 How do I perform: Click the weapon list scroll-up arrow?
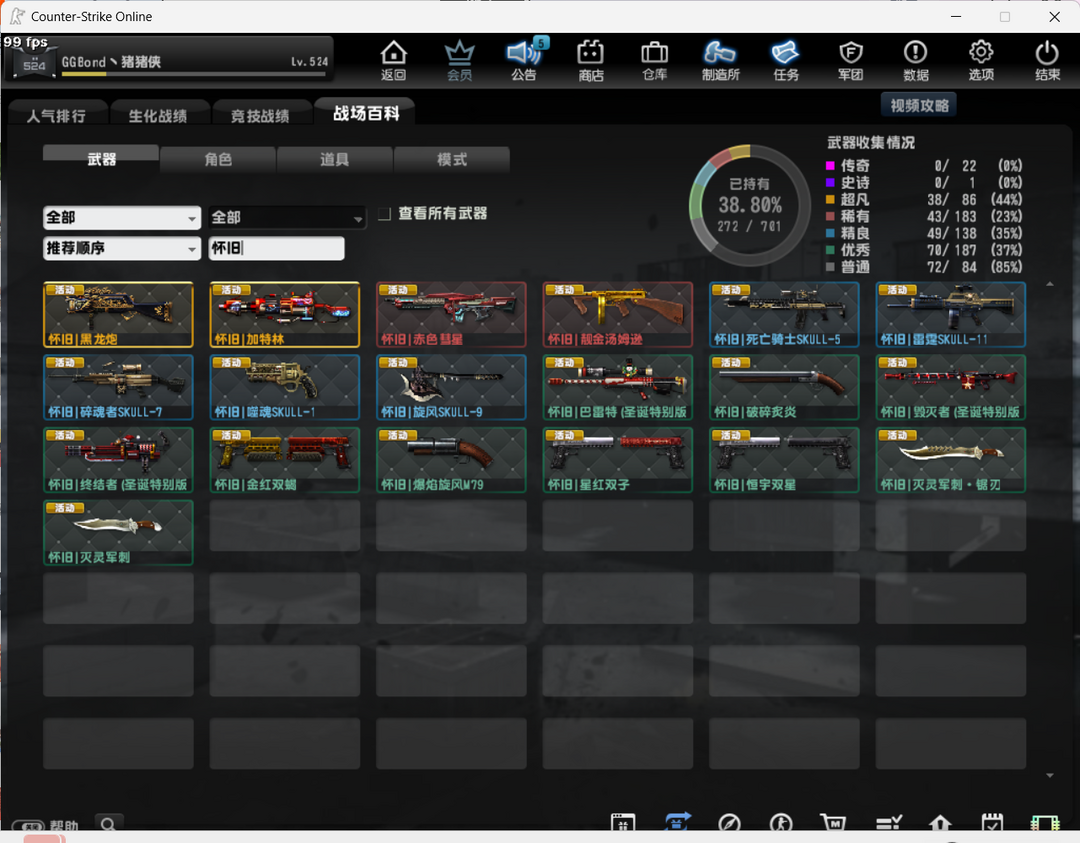(x=1050, y=284)
